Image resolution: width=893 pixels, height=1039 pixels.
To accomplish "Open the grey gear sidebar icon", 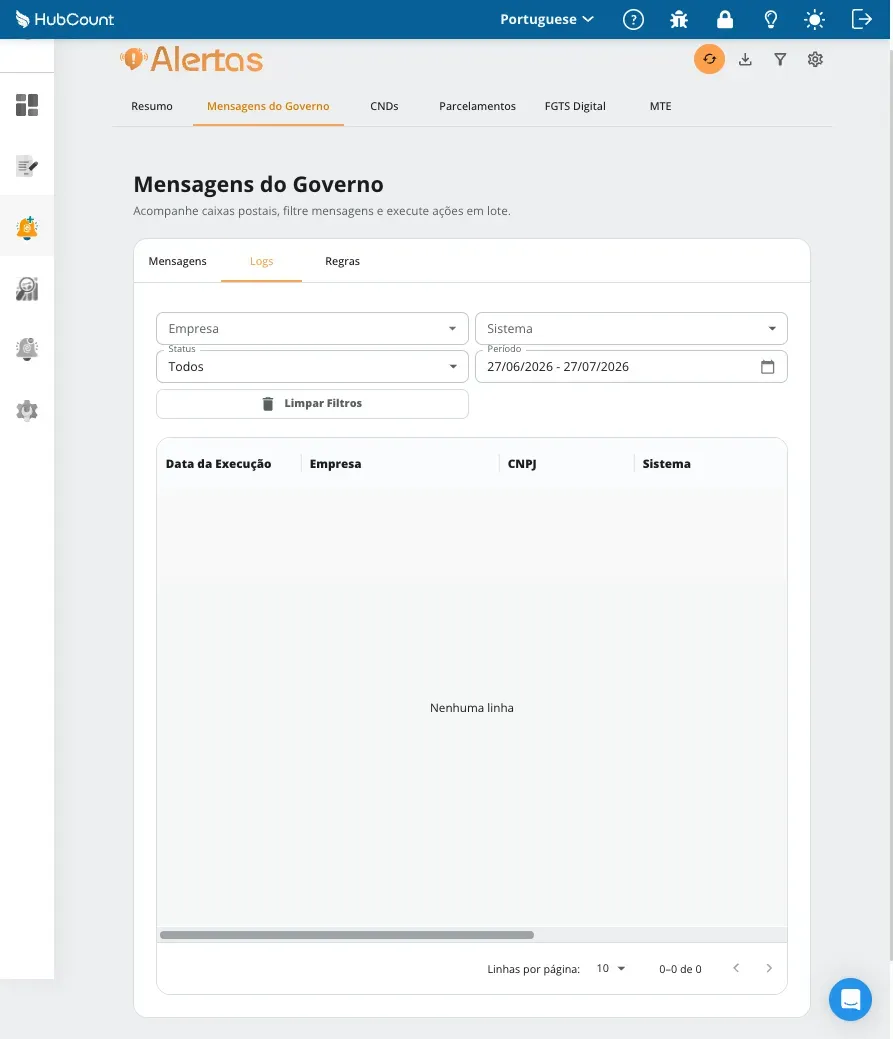I will point(27,410).
